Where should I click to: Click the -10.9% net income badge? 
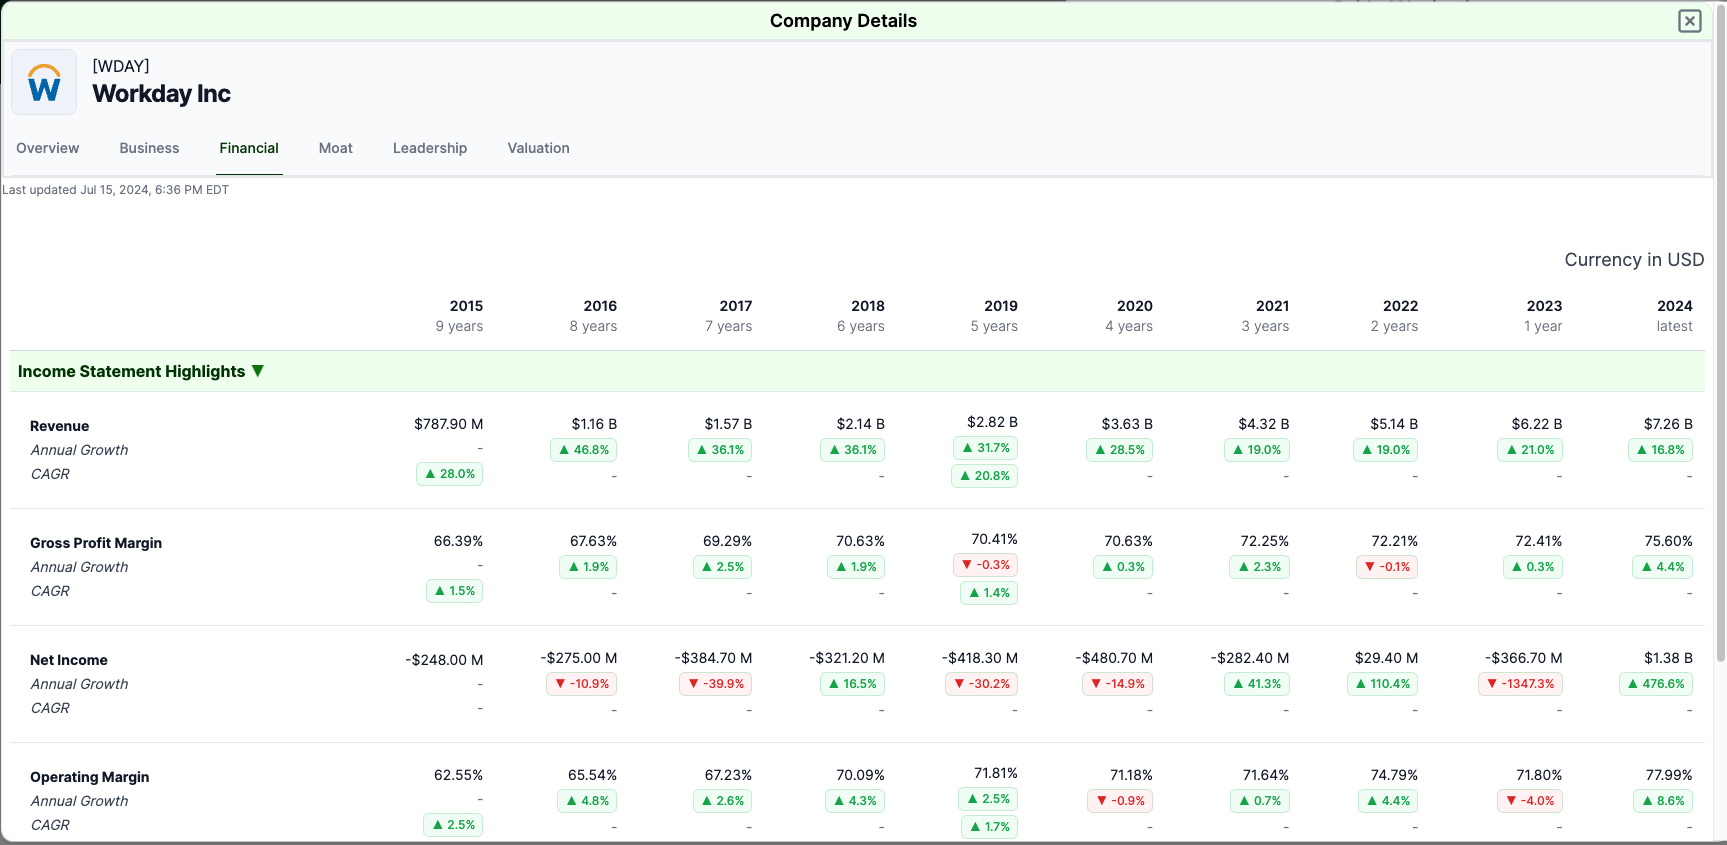coord(582,684)
